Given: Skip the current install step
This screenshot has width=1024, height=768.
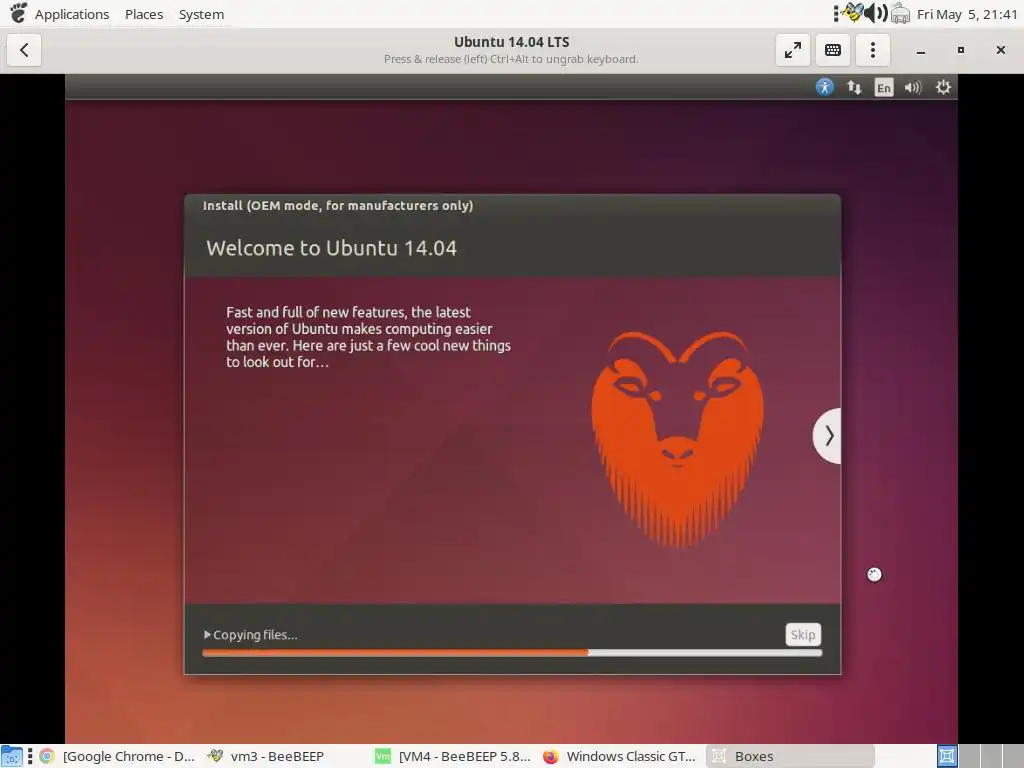Looking at the screenshot, I should coord(803,634).
